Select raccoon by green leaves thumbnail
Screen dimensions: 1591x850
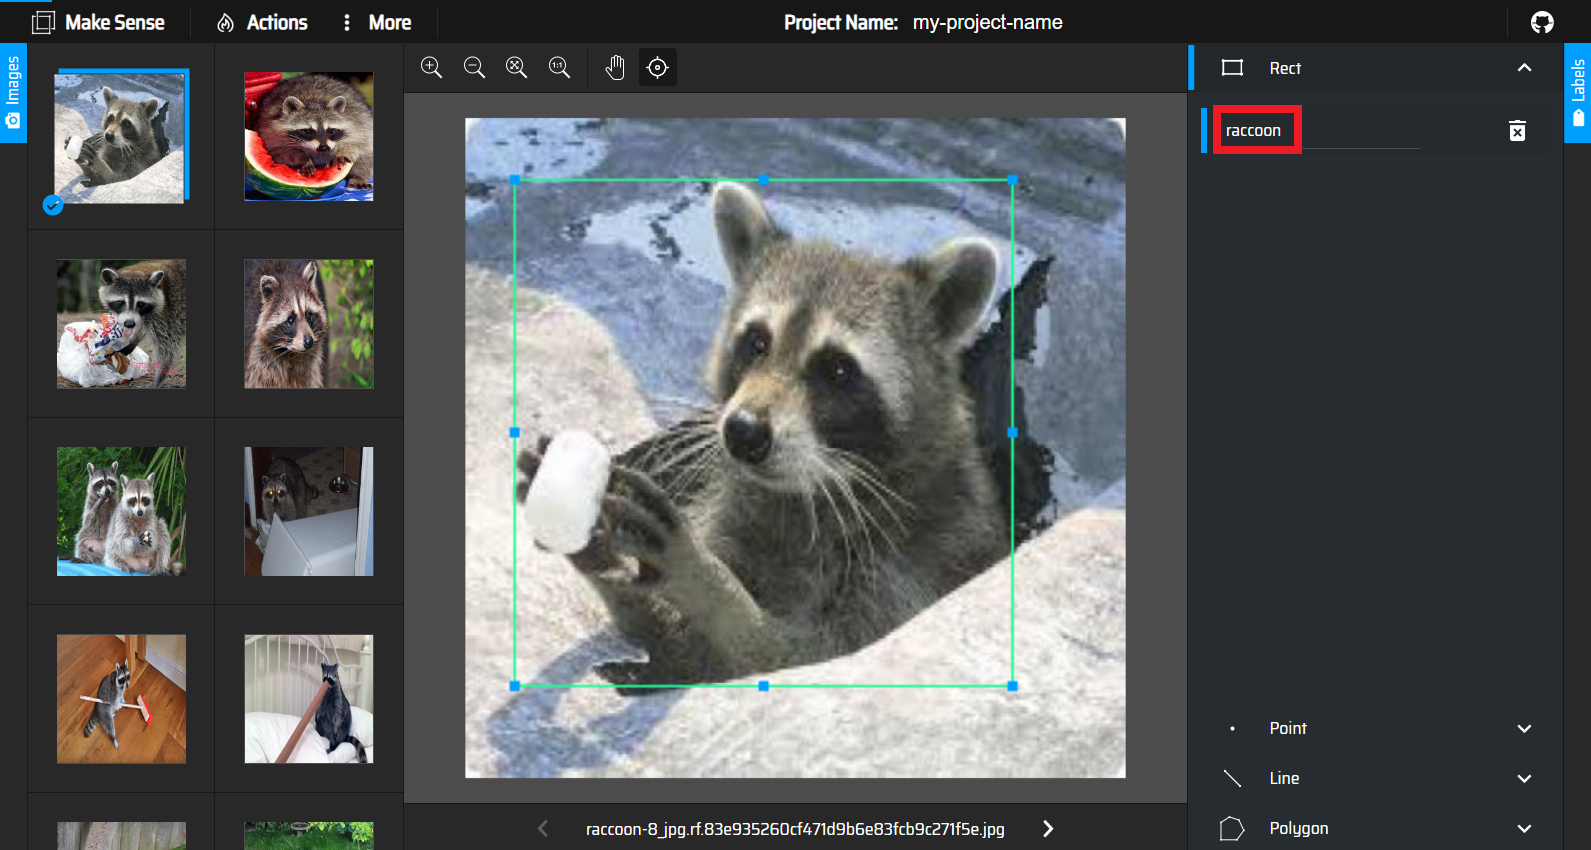pyautogui.click(x=309, y=324)
